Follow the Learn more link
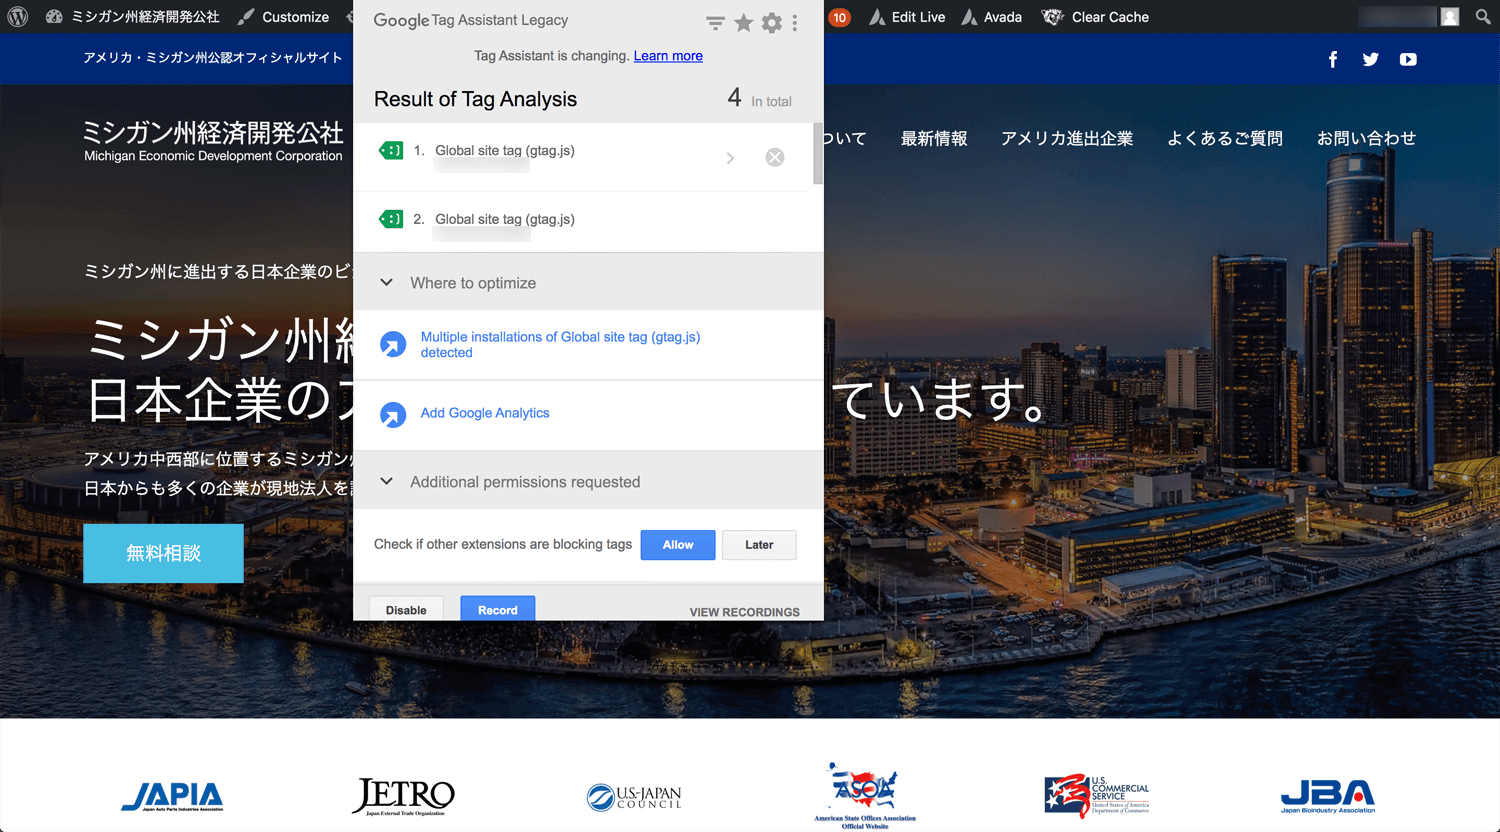This screenshot has height=832, width=1500. coord(668,56)
